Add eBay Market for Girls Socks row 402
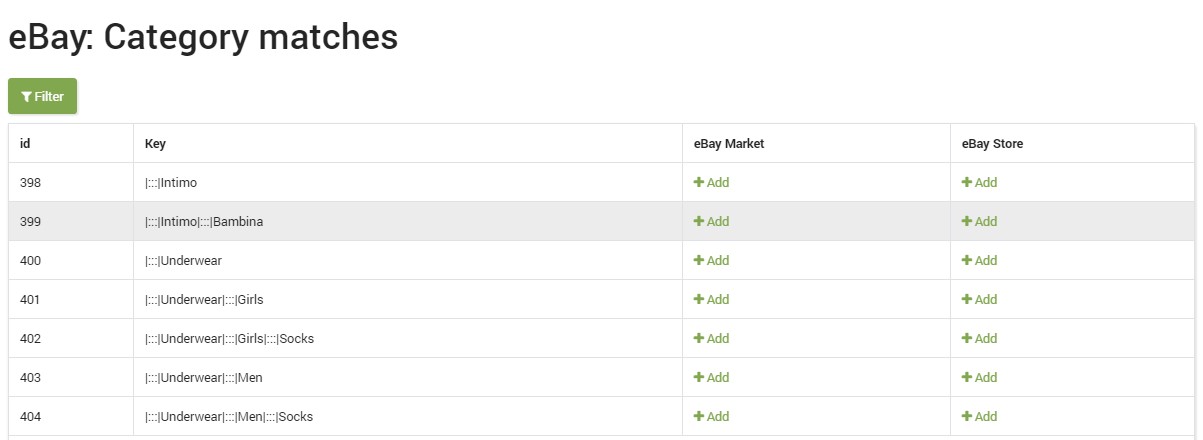The image size is (1203, 440). tap(711, 339)
